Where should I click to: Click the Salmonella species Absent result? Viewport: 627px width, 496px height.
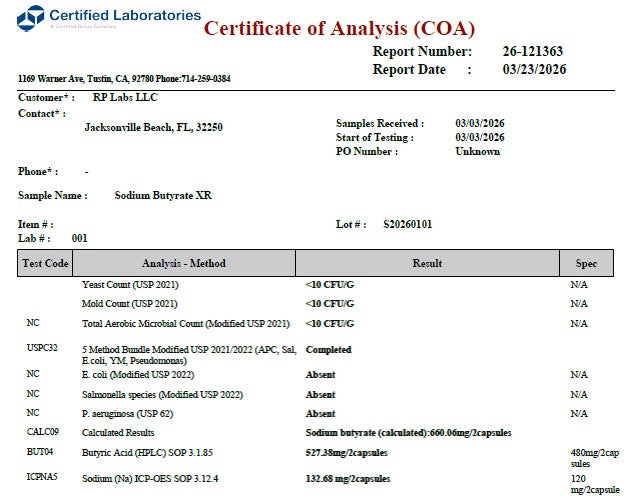(x=320, y=394)
